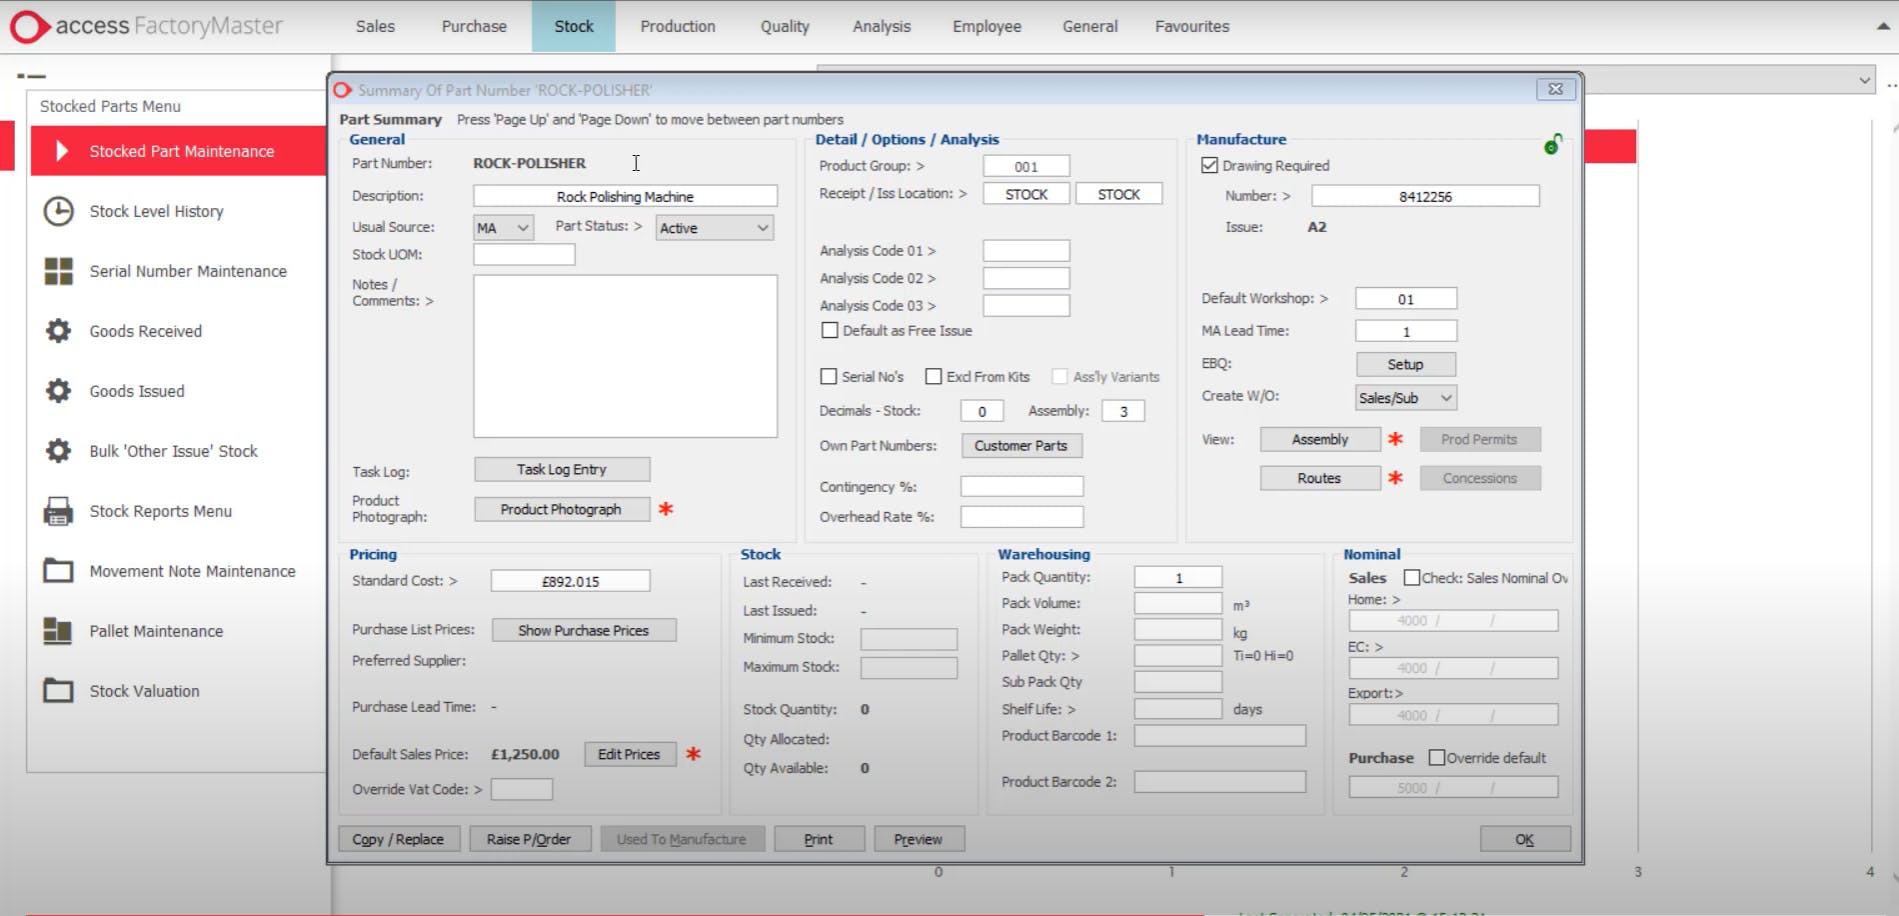The width and height of the screenshot is (1899, 916).
Task: Open the Favourites menu
Action: click(1192, 26)
